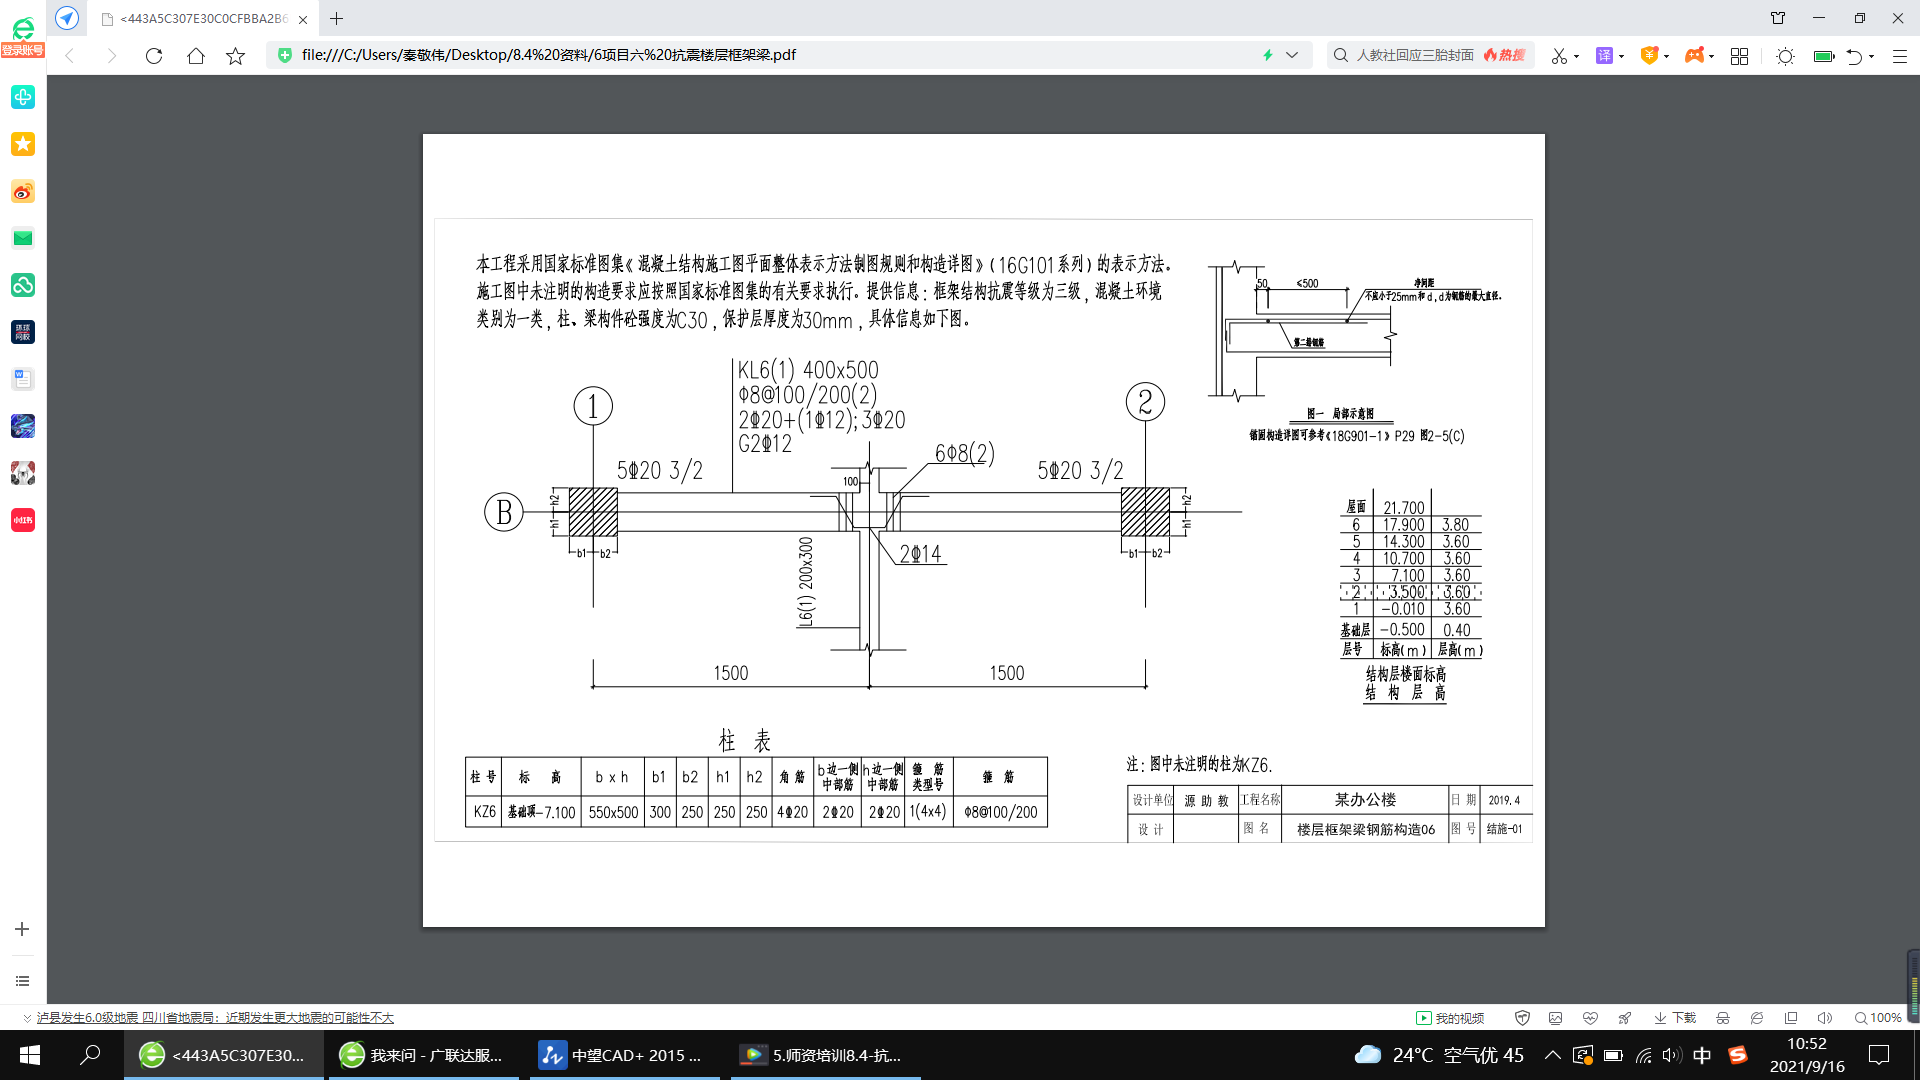This screenshot has width=1920, height=1080.
Task: Switch to 中望CAD+ 2015 taskbar window
Action: pos(625,1055)
